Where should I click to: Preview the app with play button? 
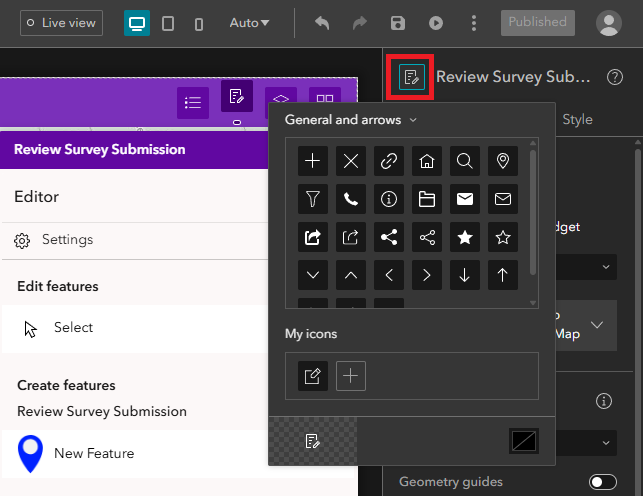[436, 23]
